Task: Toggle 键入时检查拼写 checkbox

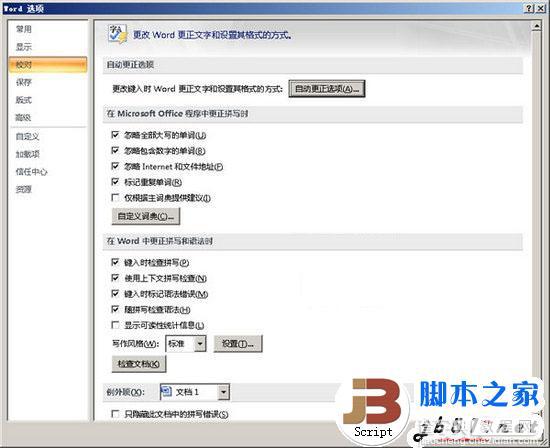Action: 115,262
